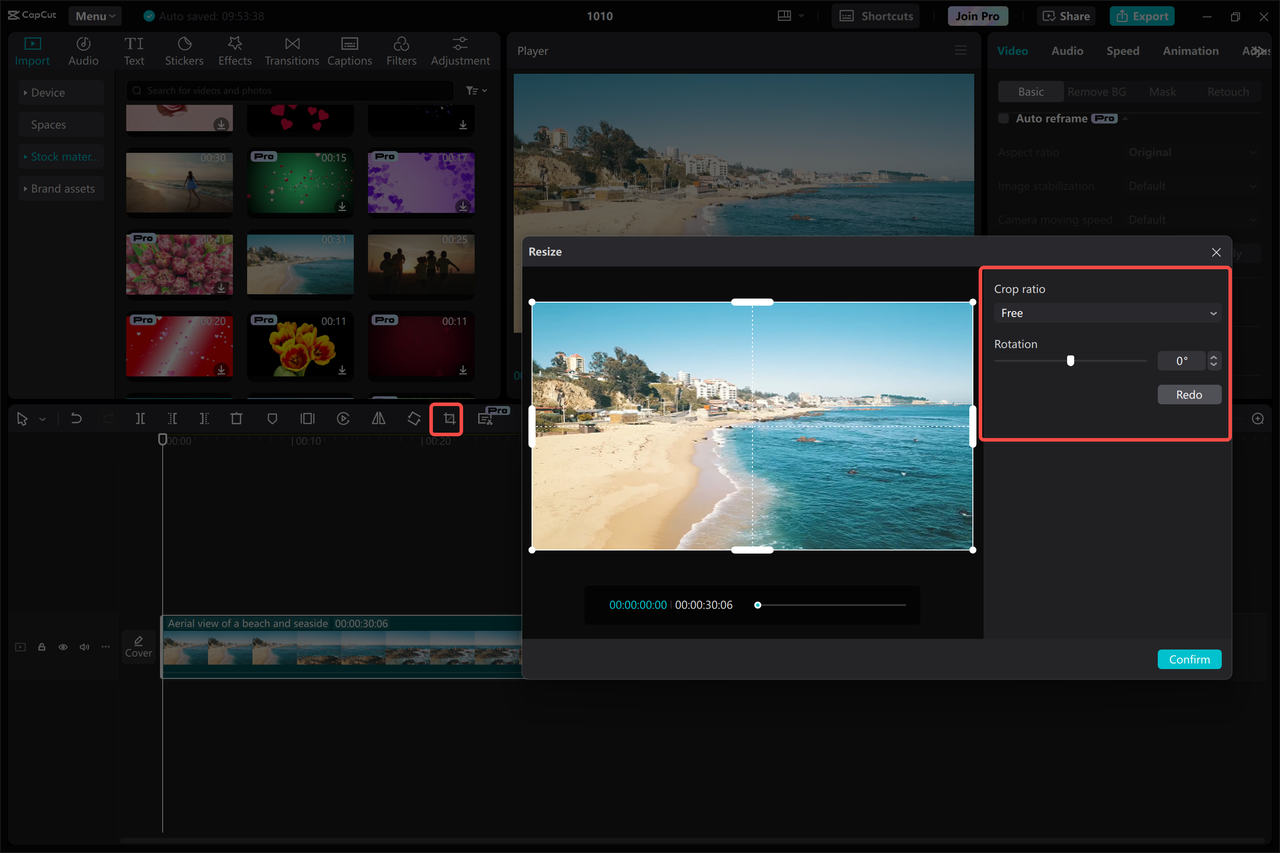This screenshot has width=1280, height=853.
Task: Open the Filters panel
Action: click(x=401, y=50)
